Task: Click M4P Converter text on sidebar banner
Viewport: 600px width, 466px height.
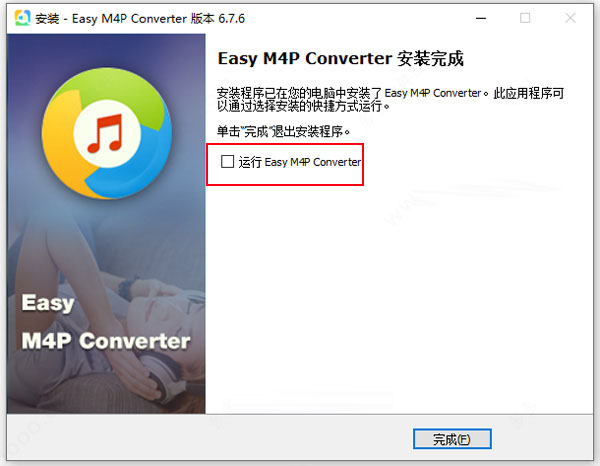Action: (106, 341)
